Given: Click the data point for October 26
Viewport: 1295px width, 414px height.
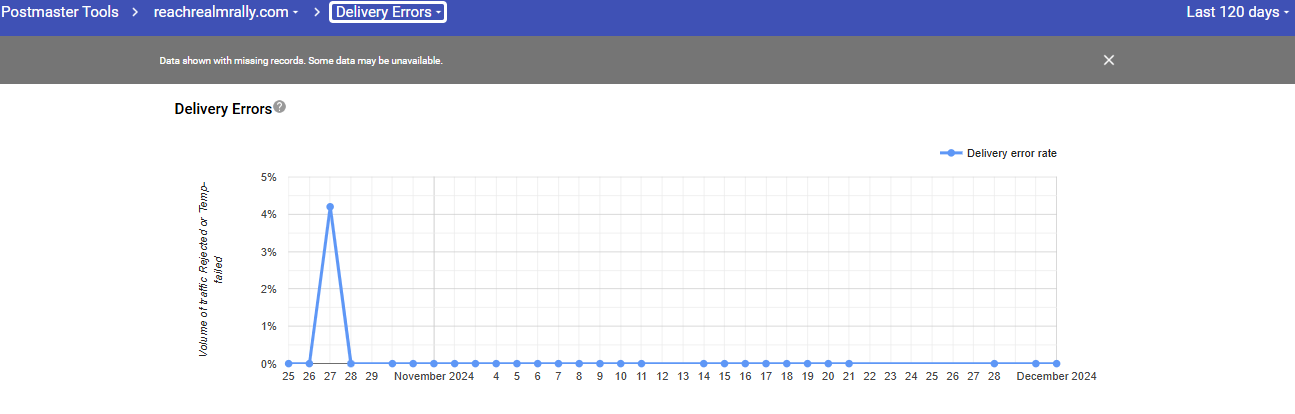Looking at the screenshot, I should pos(309,364).
